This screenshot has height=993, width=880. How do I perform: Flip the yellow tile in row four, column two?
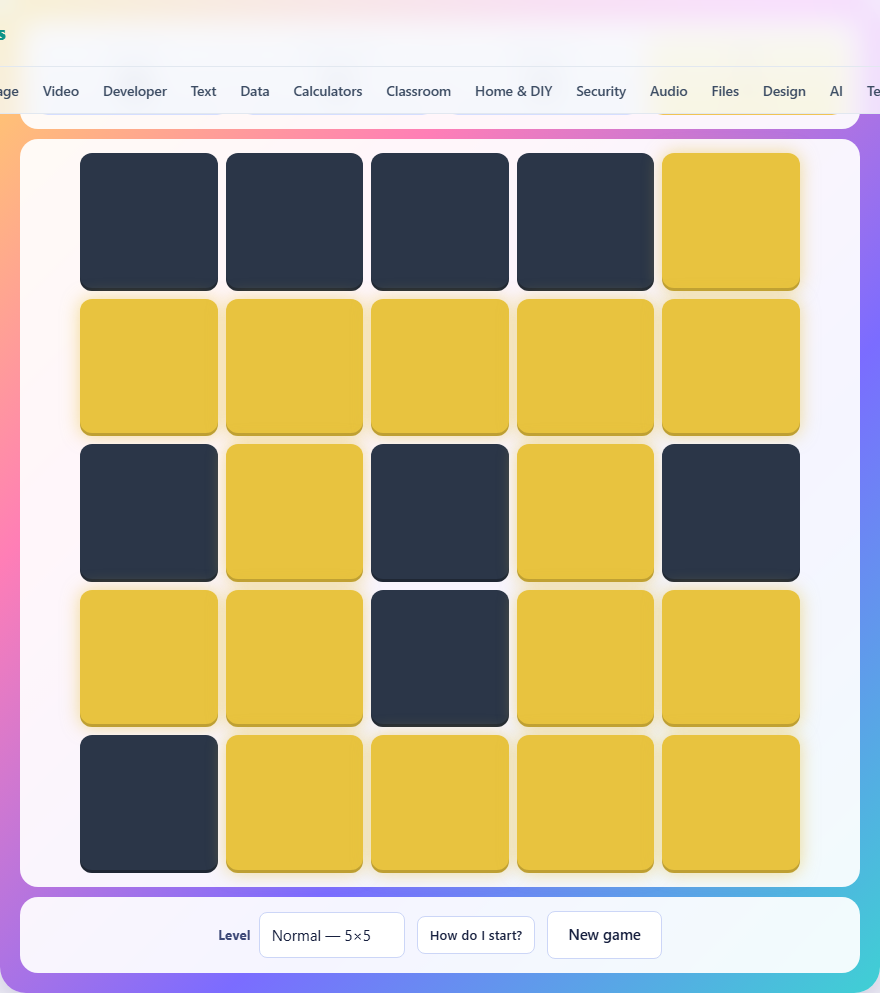[294, 658]
